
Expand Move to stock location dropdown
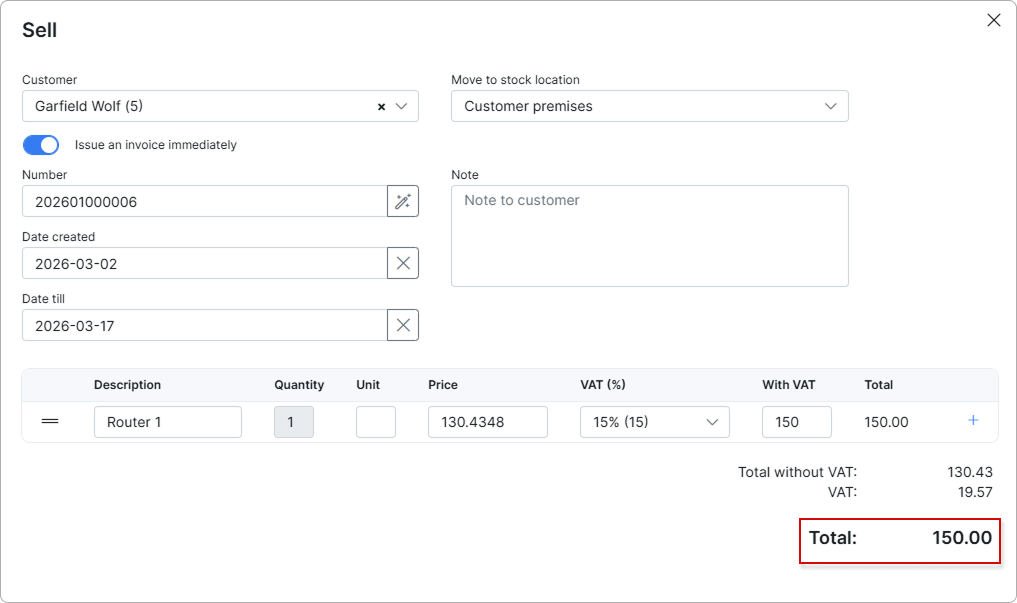pos(649,106)
